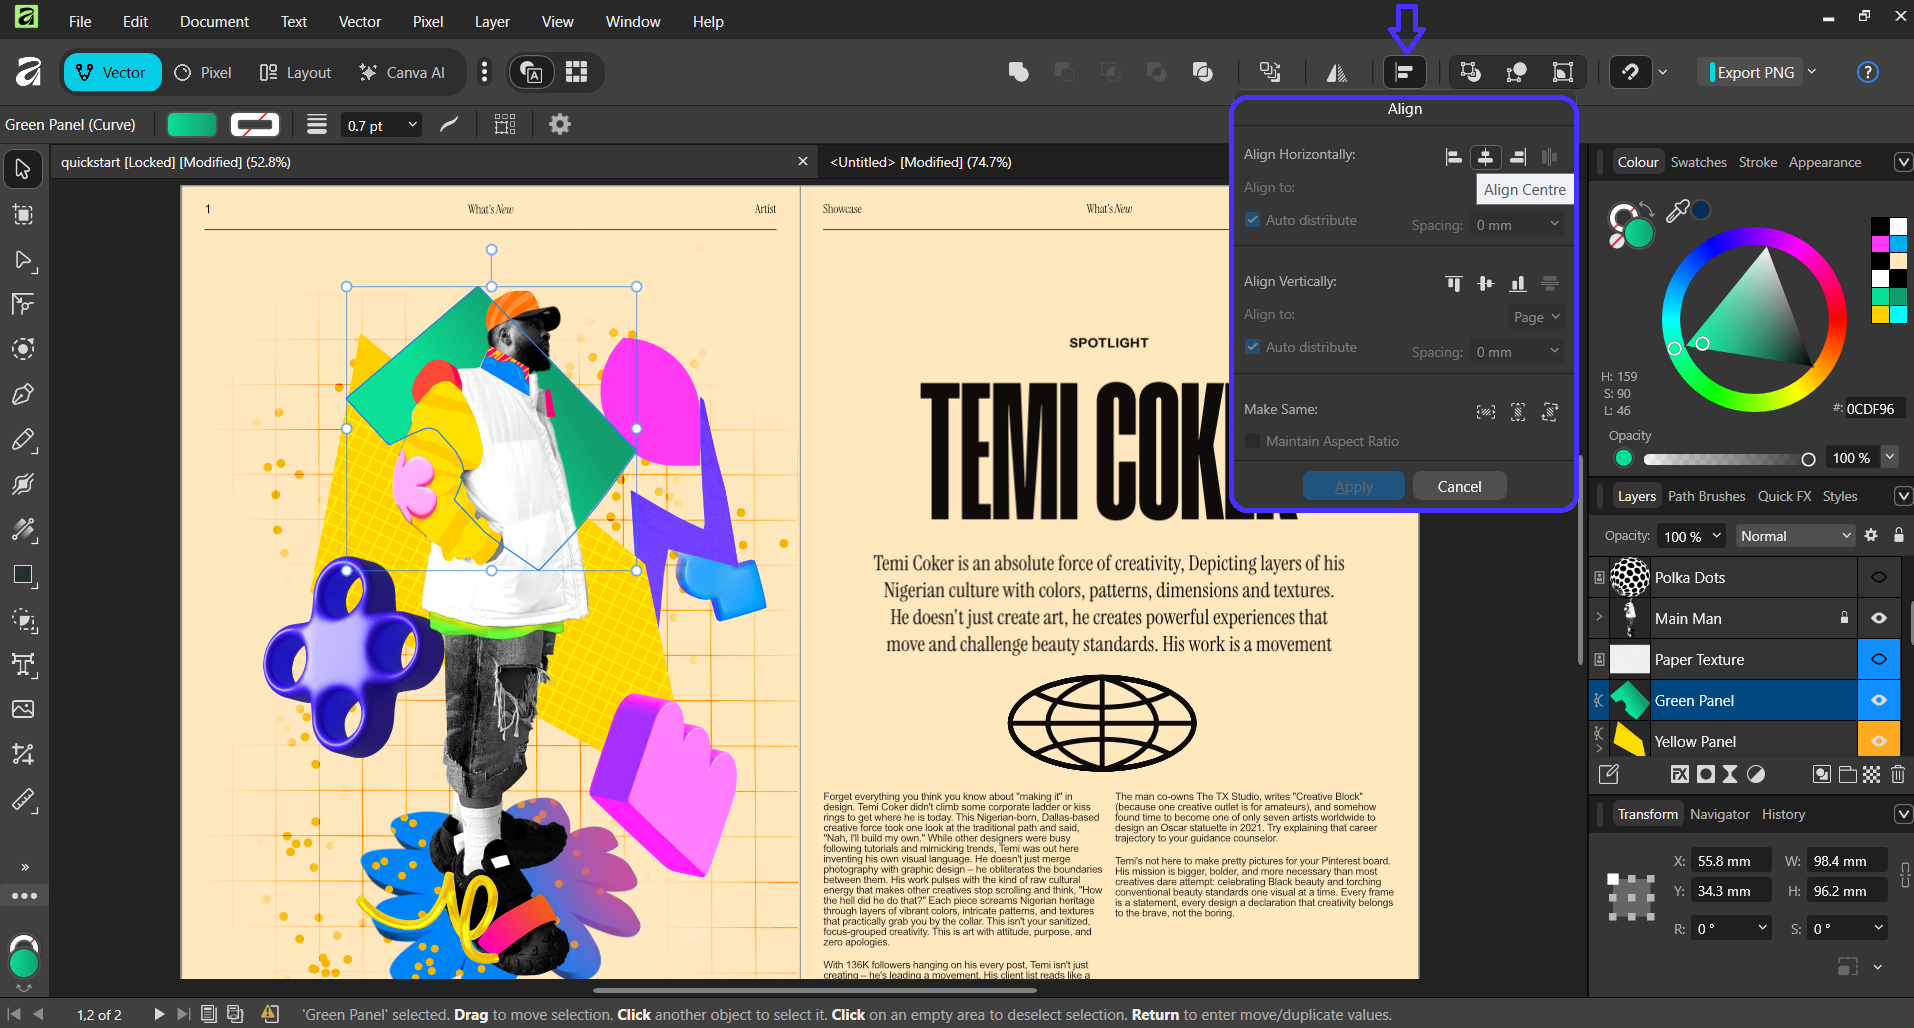Click Cancel in the Align panel
The width and height of the screenshot is (1914, 1028).
point(1459,486)
